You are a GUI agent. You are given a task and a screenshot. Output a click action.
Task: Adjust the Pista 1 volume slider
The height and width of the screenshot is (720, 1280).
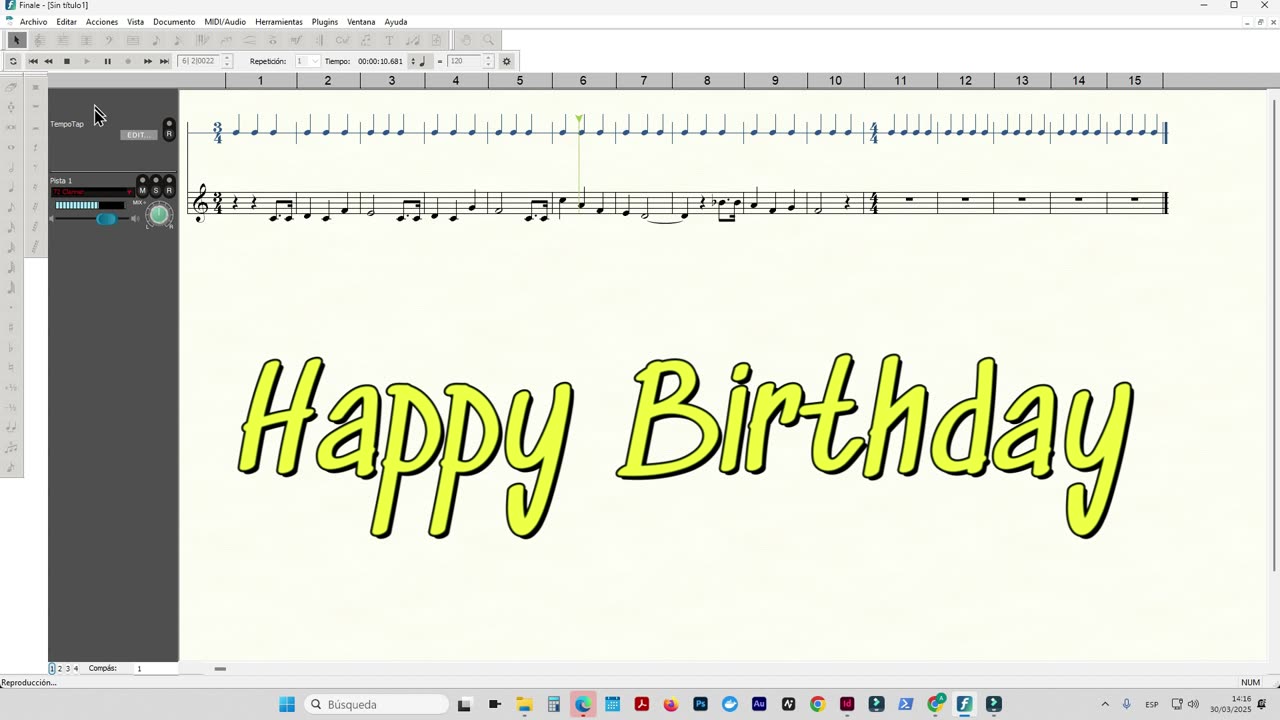[106, 219]
